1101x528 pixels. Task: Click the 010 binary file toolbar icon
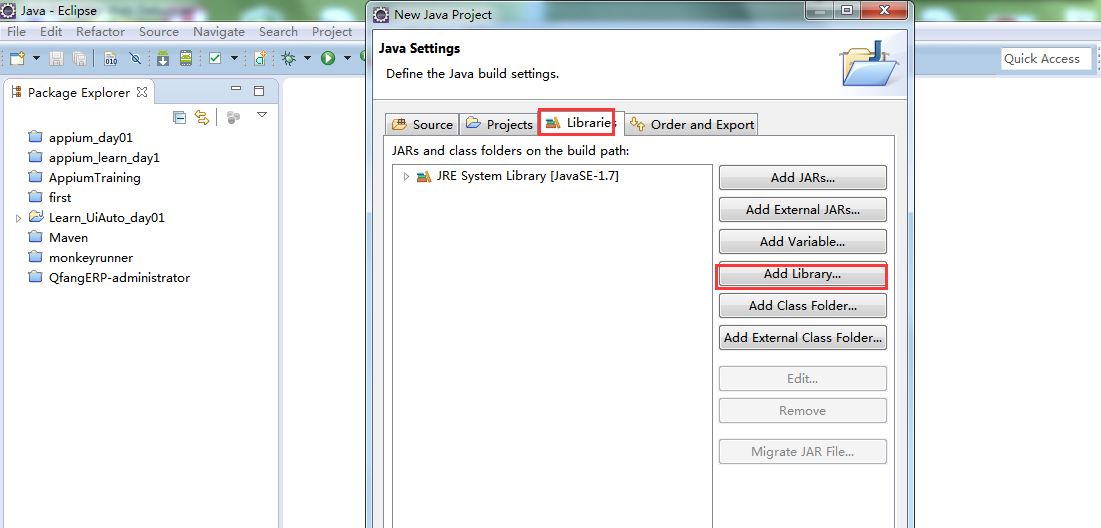[x=111, y=58]
